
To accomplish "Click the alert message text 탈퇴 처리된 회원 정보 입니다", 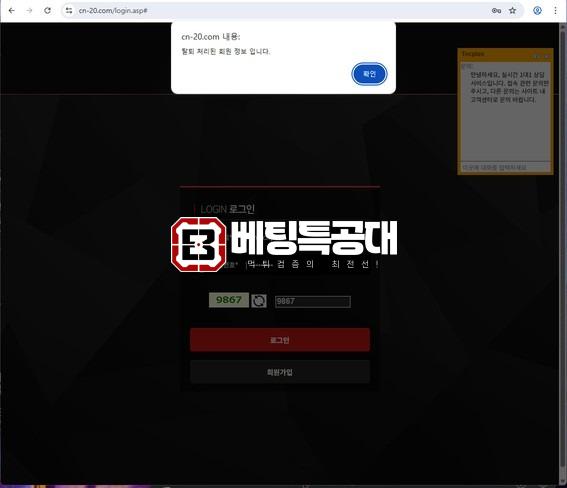I will [226, 51].
